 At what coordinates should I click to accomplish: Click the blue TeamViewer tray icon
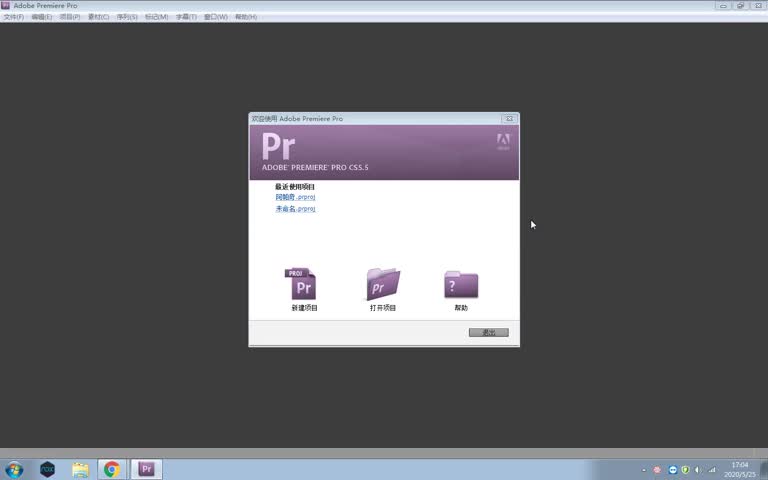(673, 470)
